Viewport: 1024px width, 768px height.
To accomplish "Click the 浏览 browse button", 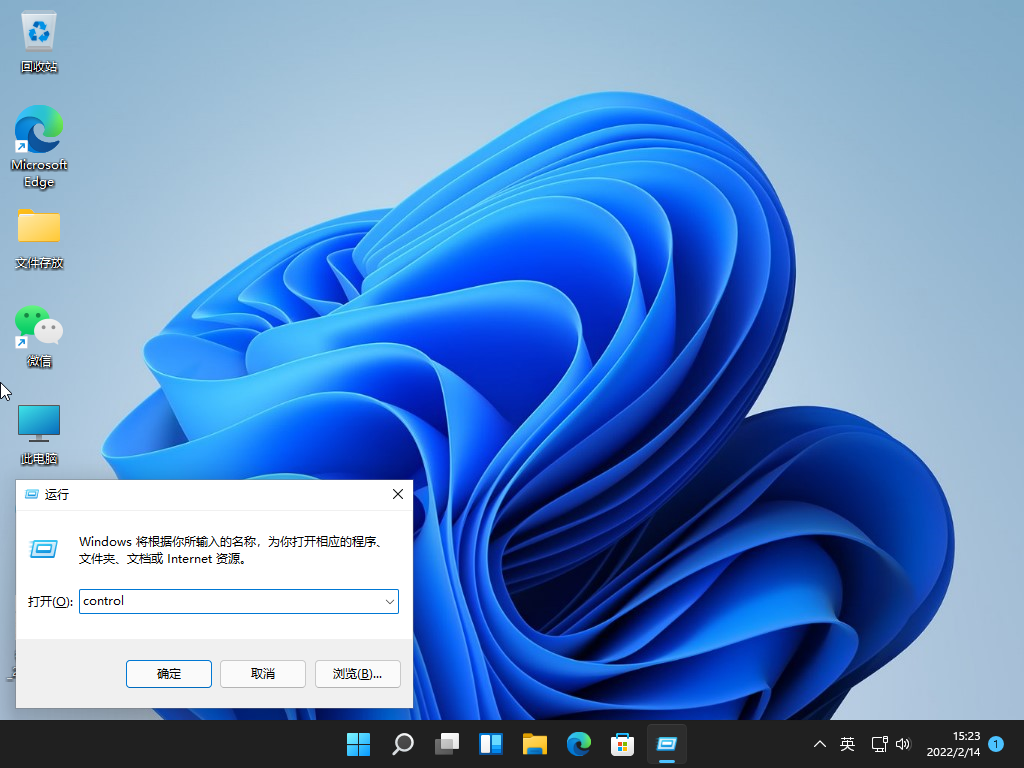I will 357,673.
